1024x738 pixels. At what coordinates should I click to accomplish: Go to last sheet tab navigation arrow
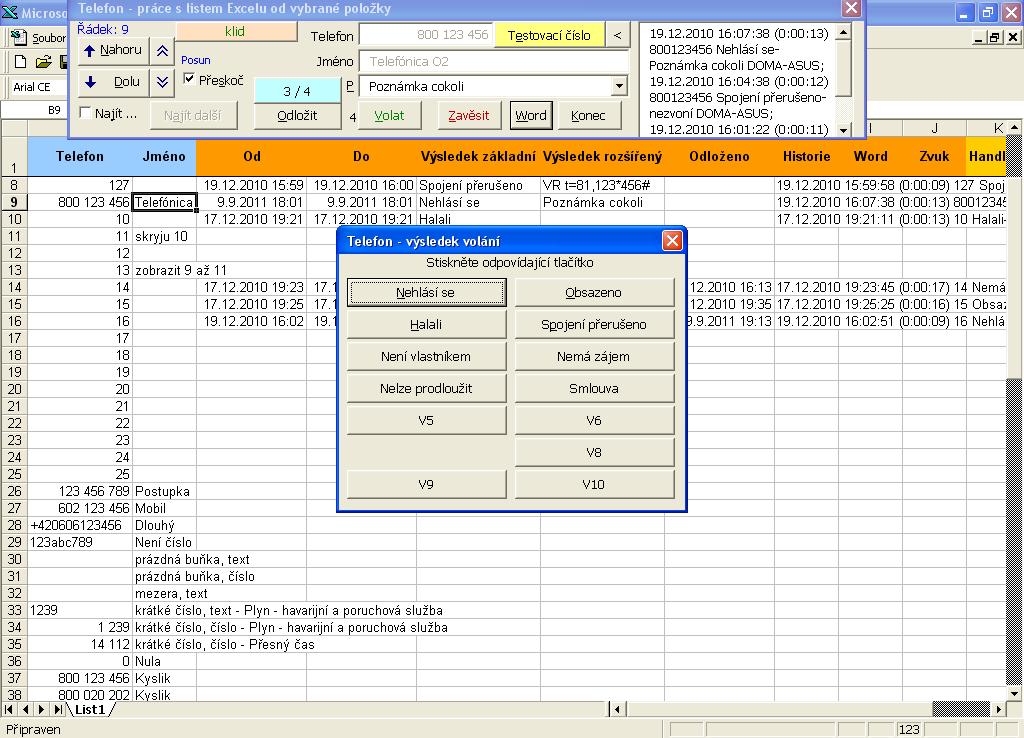point(58,709)
